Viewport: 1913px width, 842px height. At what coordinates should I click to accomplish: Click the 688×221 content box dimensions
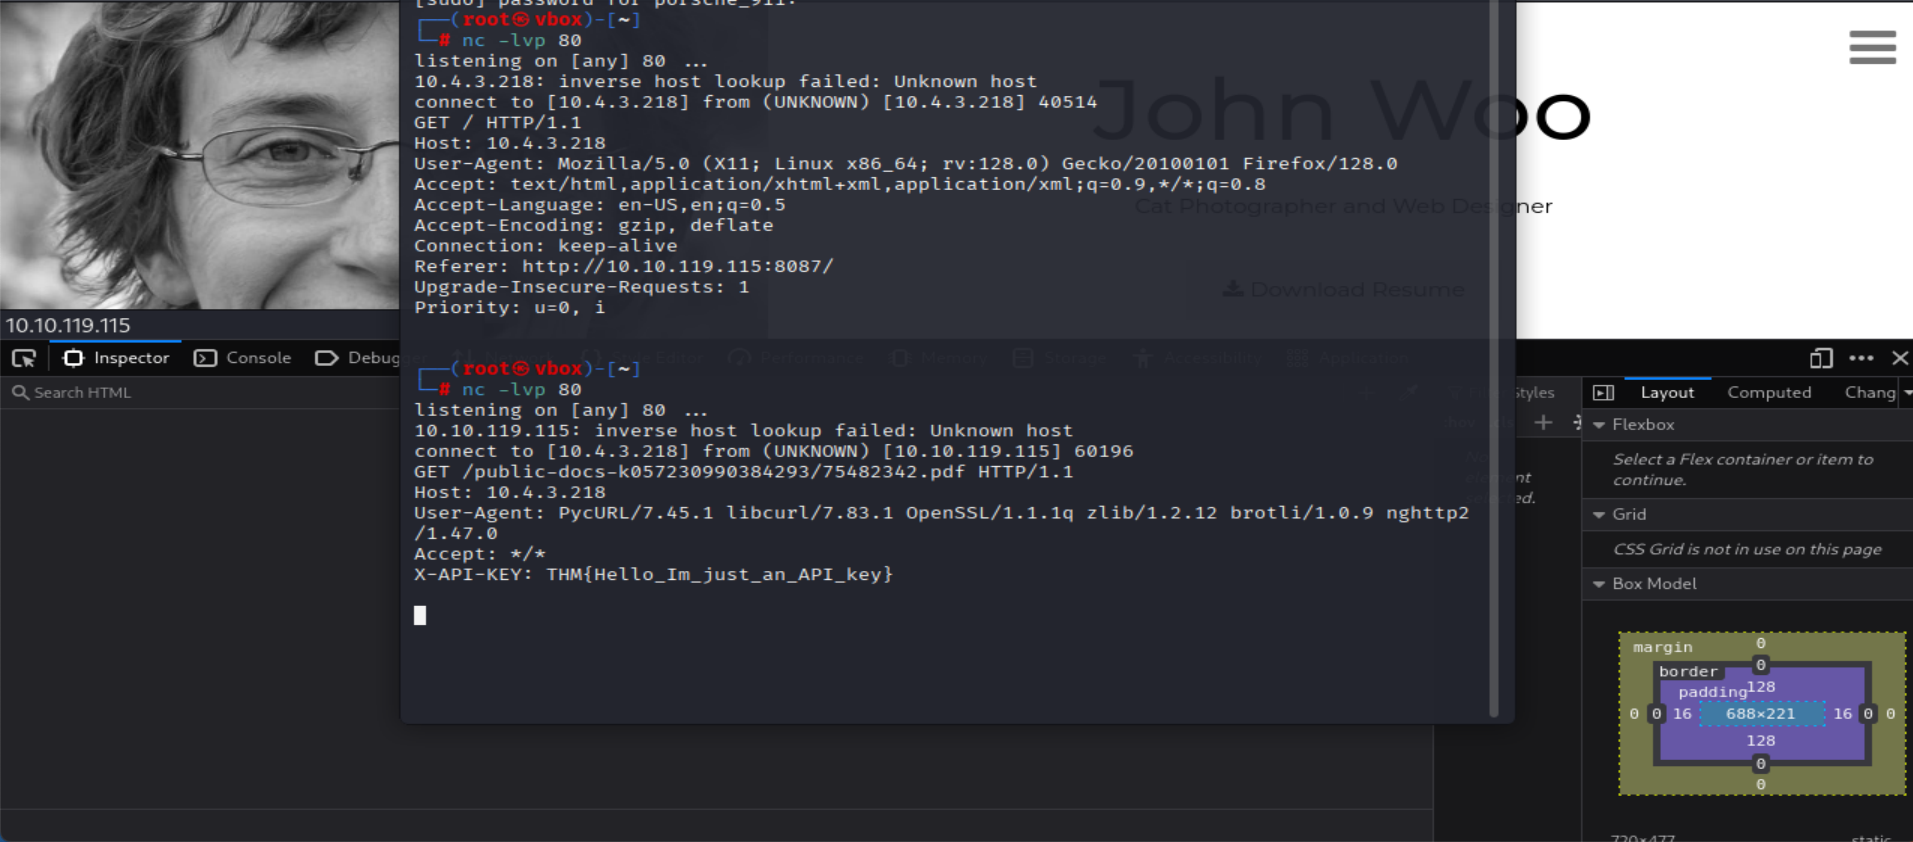click(1760, 714)
